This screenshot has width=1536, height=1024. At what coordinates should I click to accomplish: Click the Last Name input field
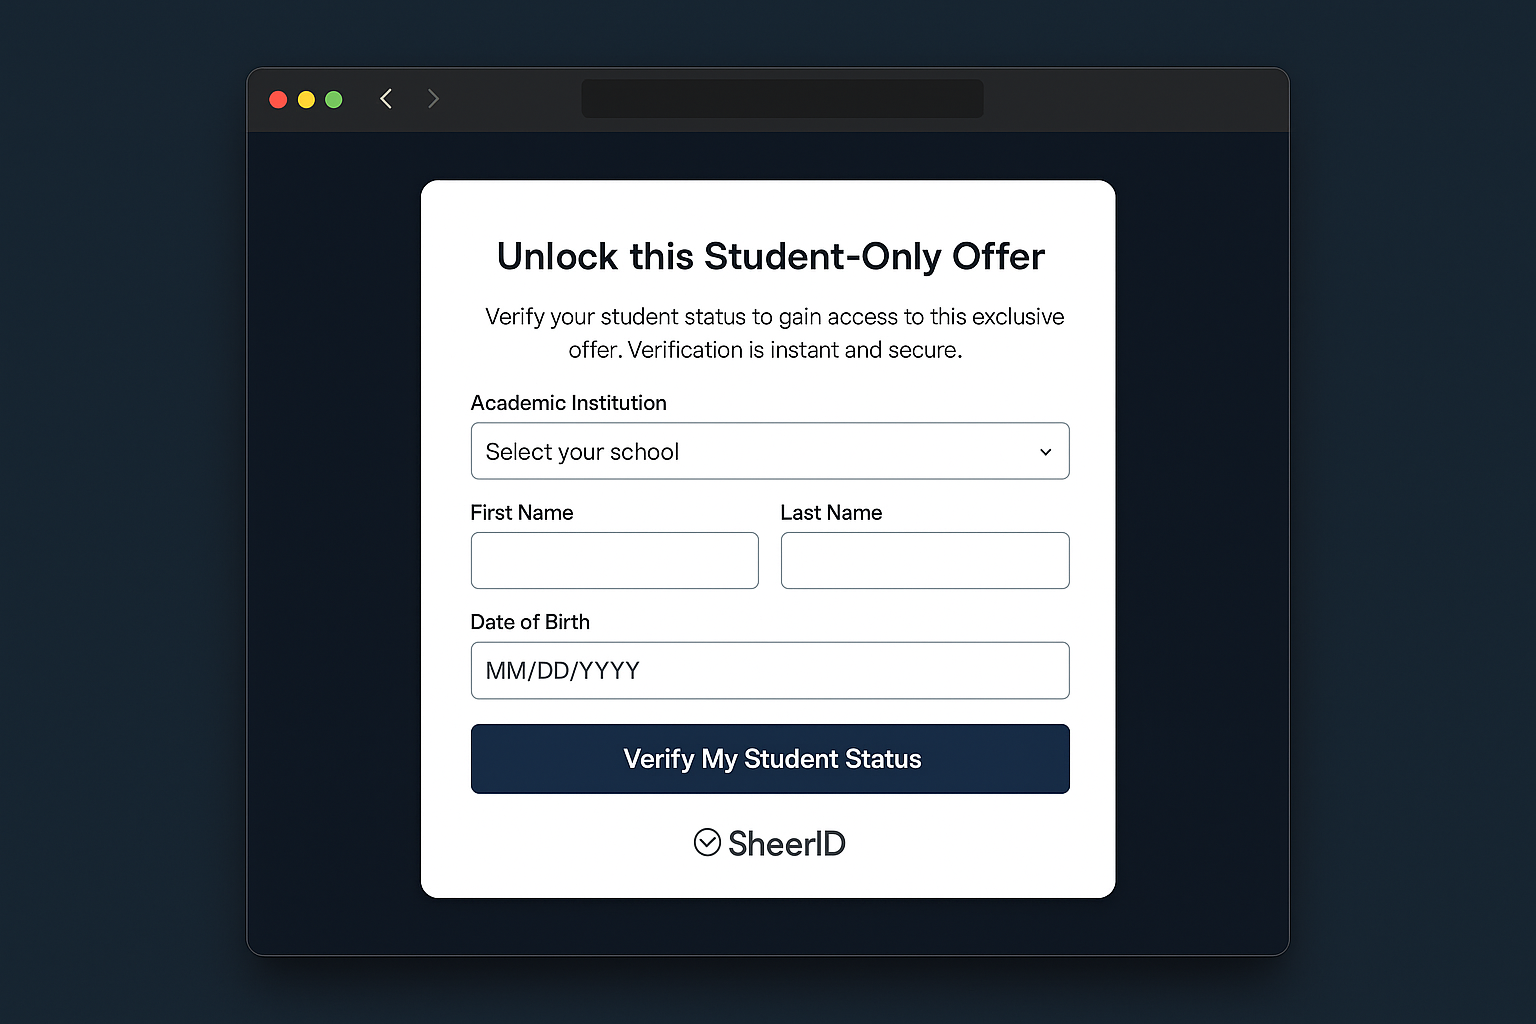pos(924,560)
